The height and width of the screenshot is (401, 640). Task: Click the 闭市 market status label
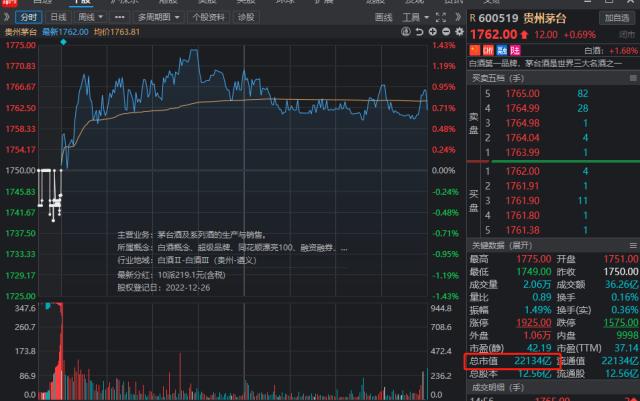coord(627,35)
